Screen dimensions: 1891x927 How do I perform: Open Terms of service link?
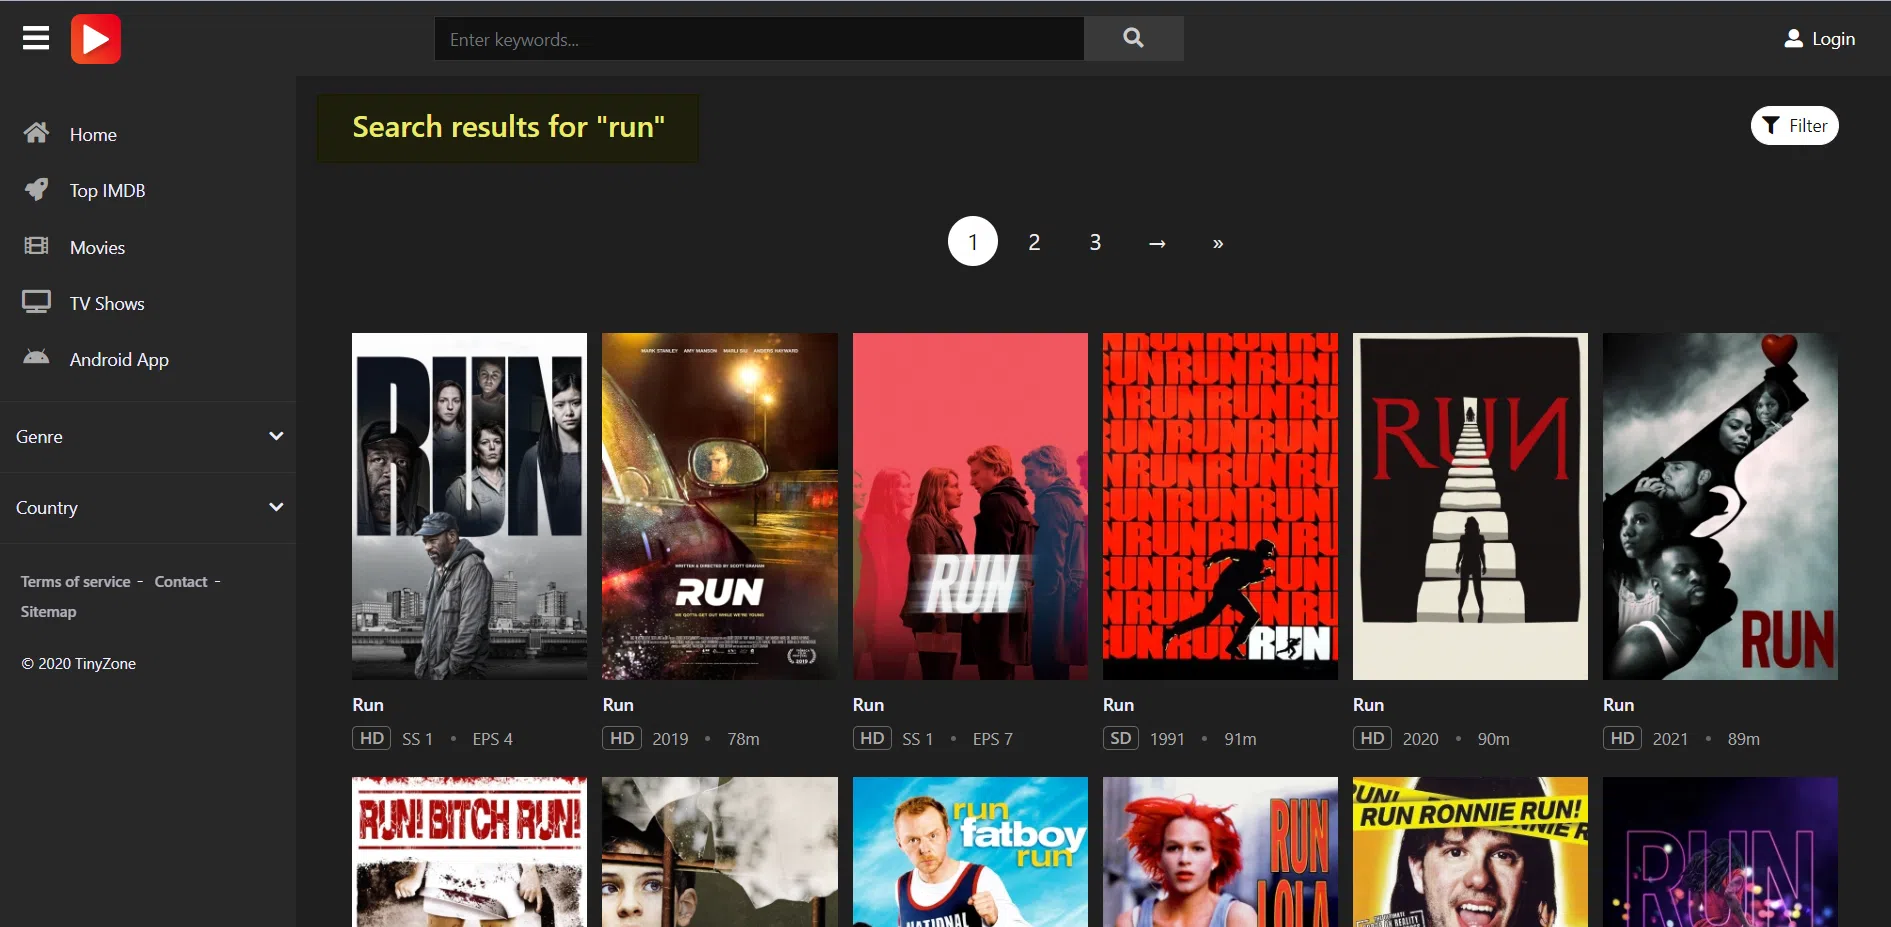76,581
